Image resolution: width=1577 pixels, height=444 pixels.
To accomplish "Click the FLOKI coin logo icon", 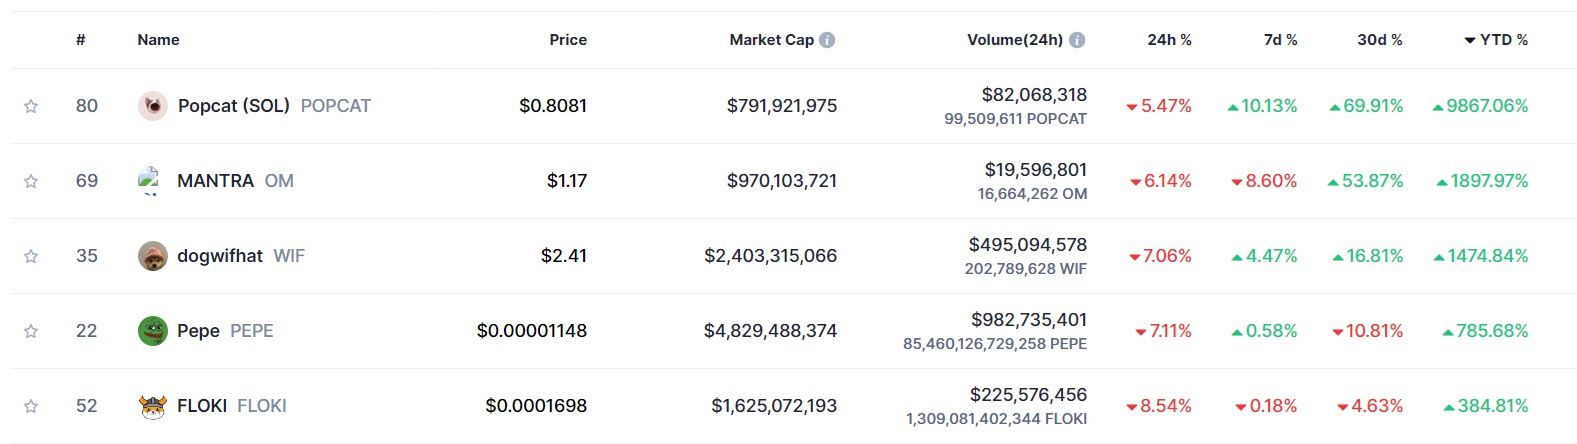I will [152, 406].
